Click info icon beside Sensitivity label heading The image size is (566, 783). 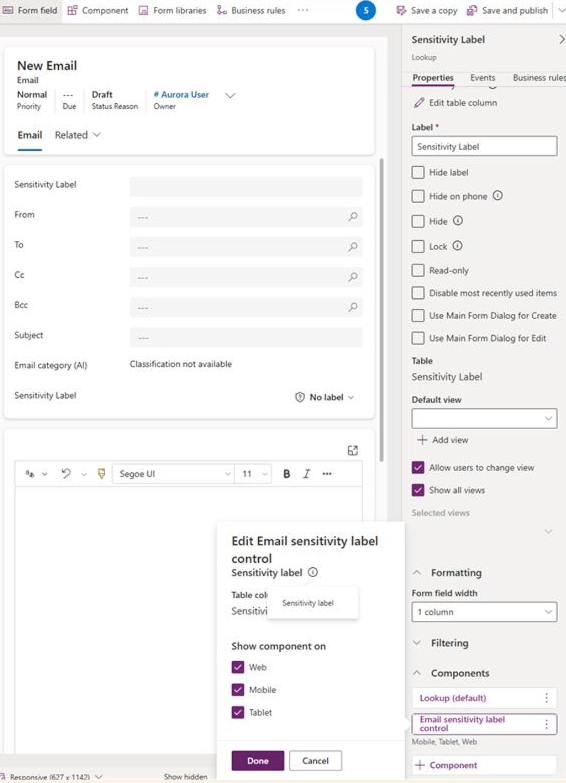coord(313,572)
